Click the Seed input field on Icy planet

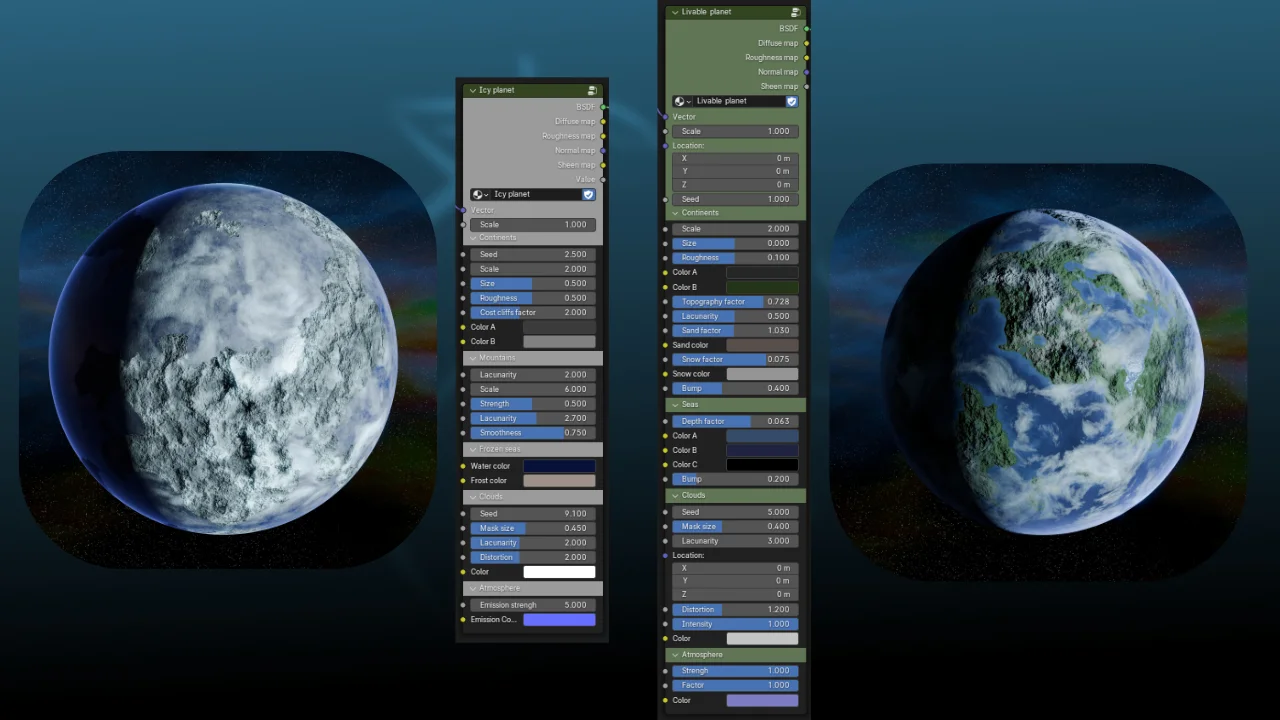(x=533, y=254)
